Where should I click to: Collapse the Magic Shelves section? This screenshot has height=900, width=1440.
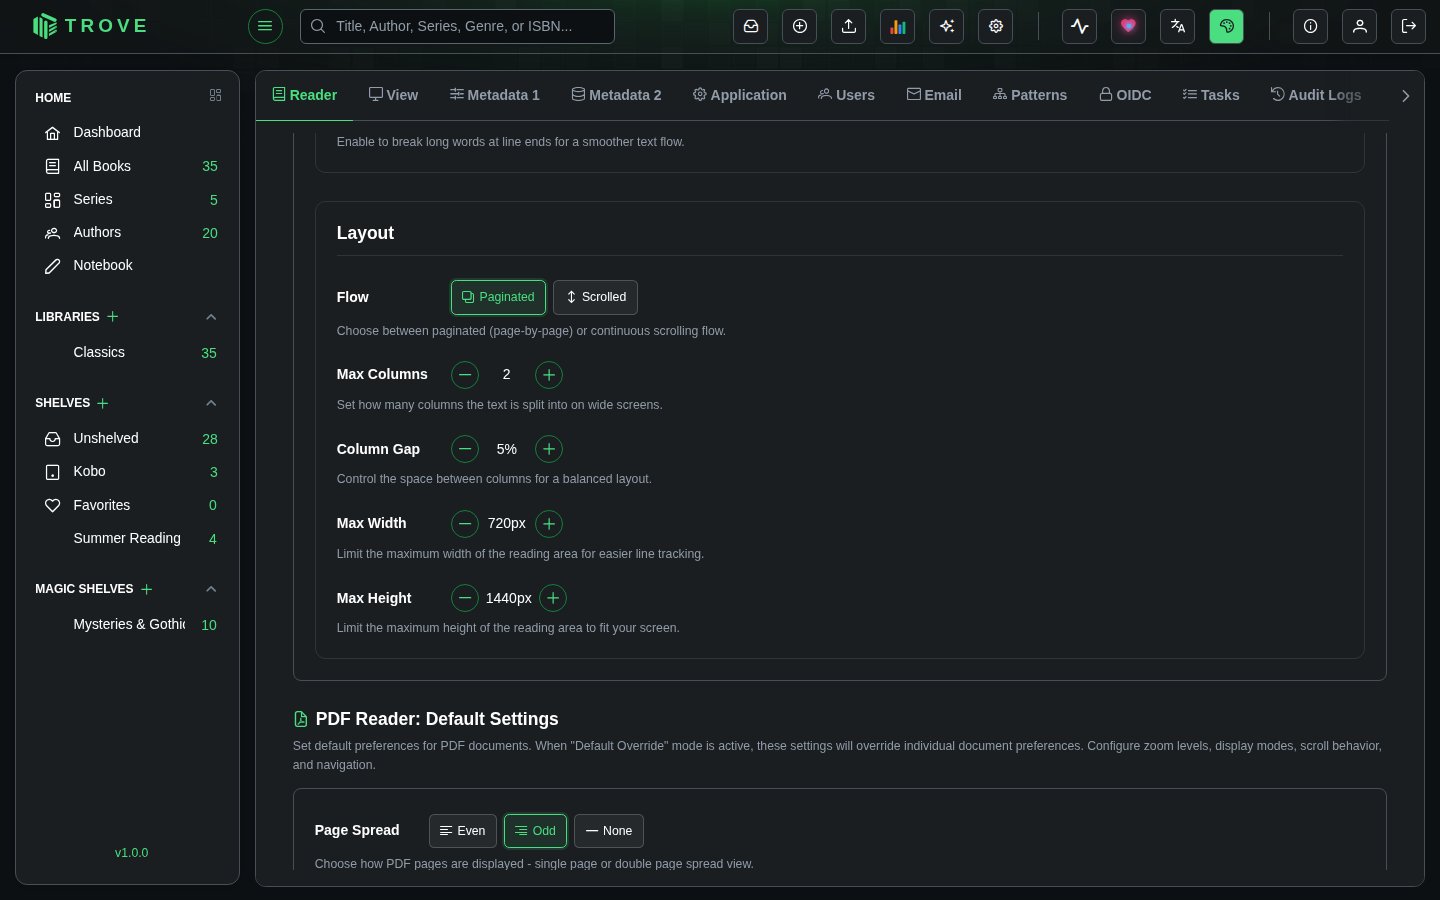click(x=211, y=589)
